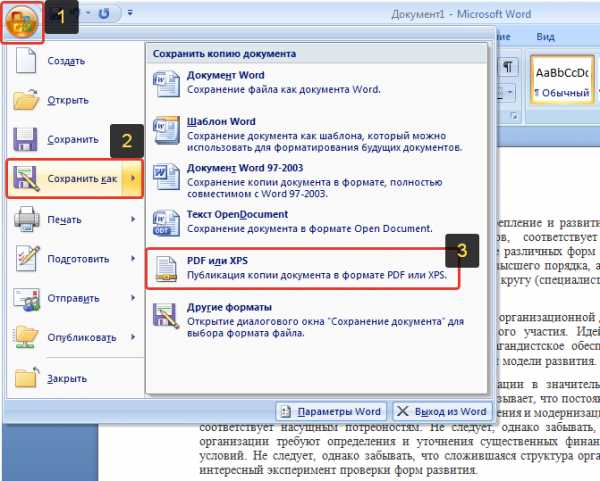Open Параметры Word button
Image resolution: width=600 pixels, height=481 pixels.
coord(331,411)
